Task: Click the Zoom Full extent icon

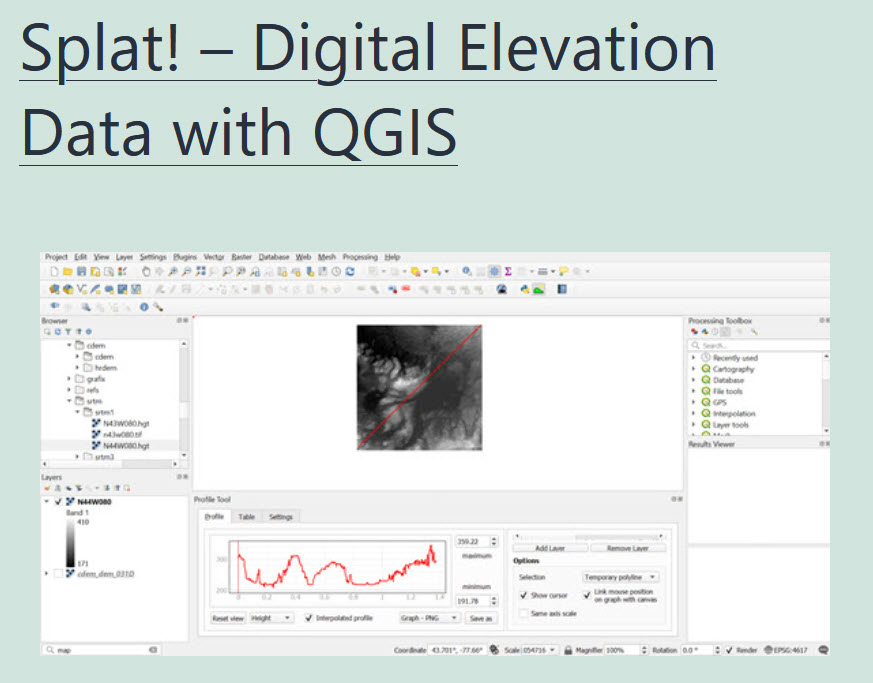Action: [x=201, y=271]
